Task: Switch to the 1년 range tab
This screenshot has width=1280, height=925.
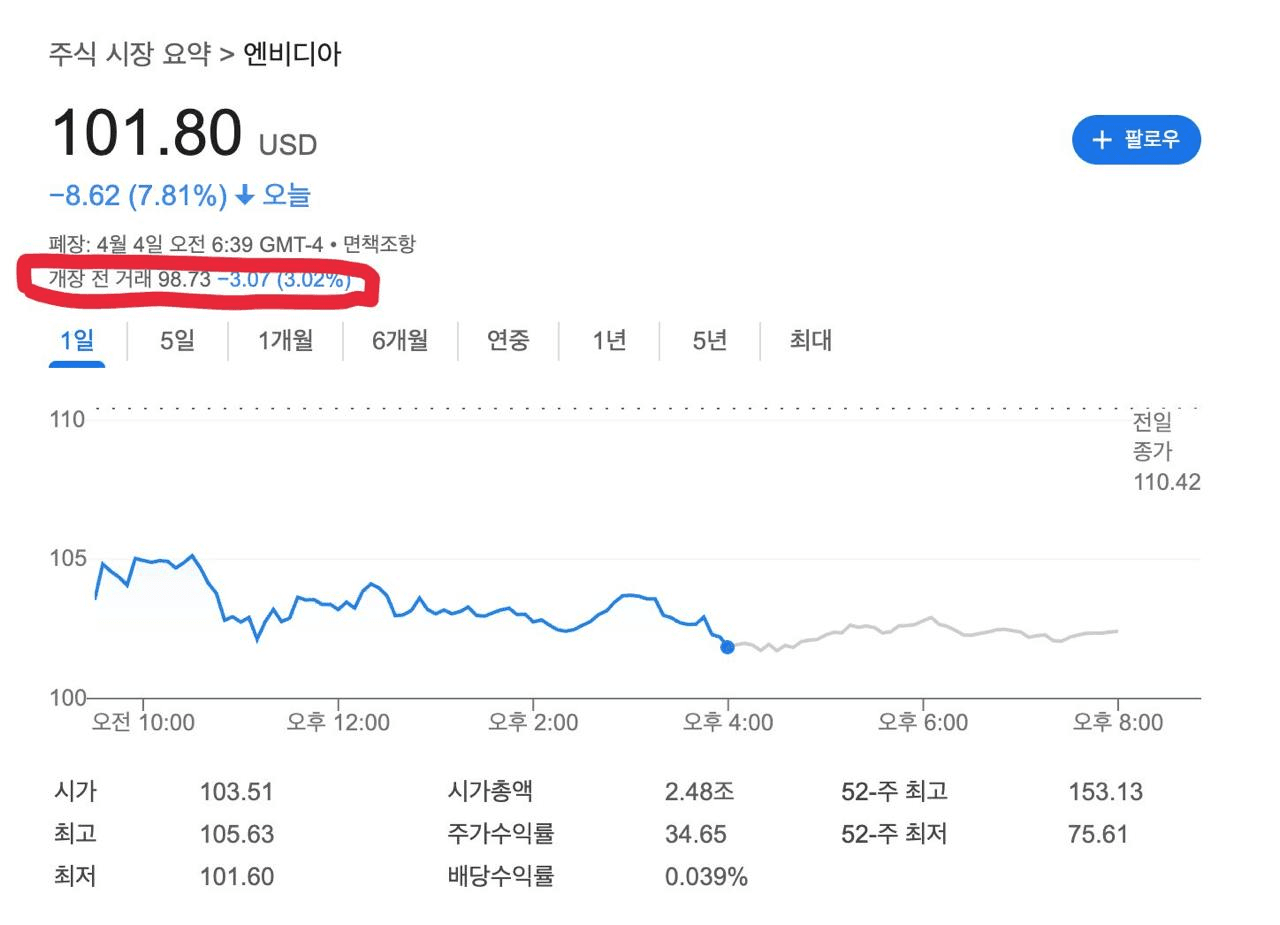Action: pyautogui.click(x=609, y=341)
